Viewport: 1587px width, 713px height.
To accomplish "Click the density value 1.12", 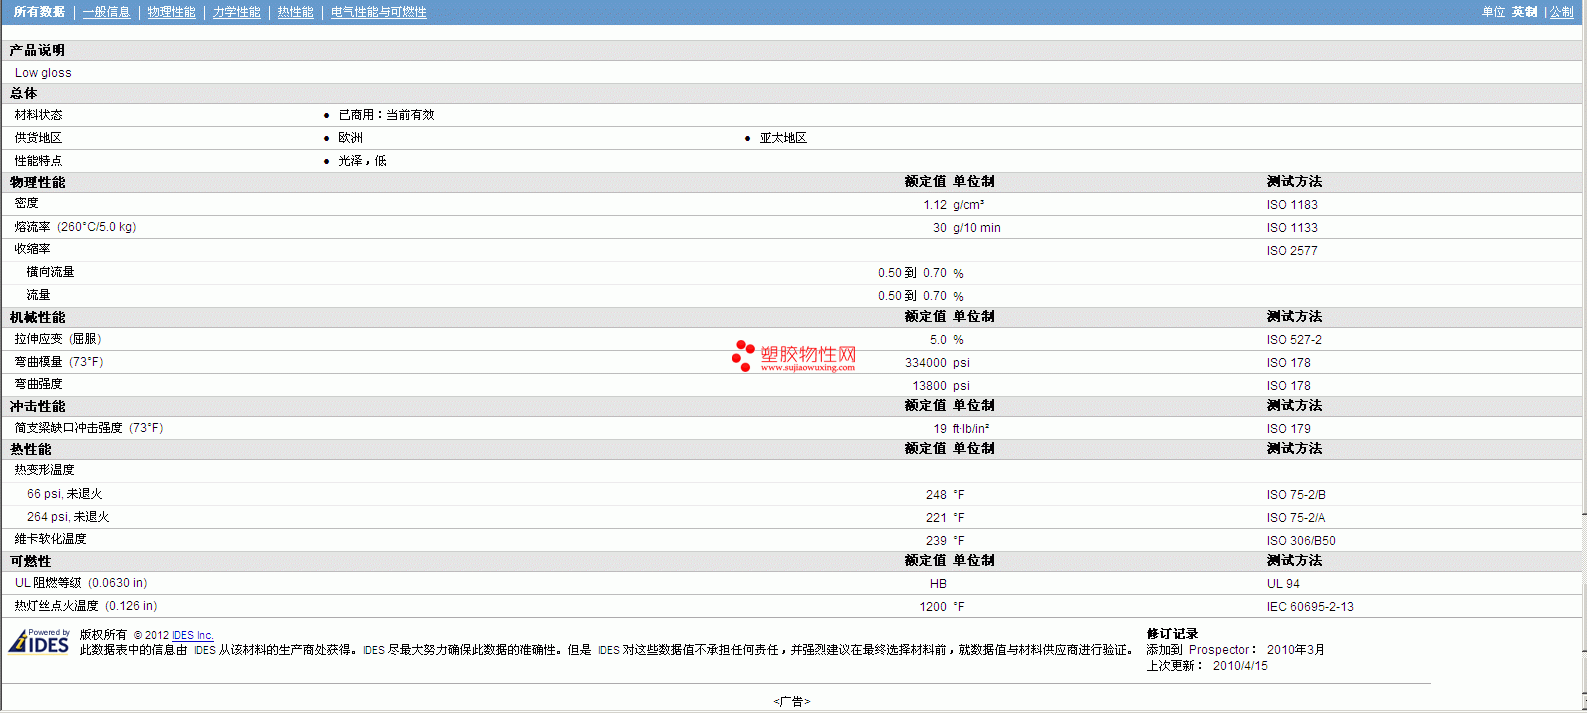I will point(935,205).
